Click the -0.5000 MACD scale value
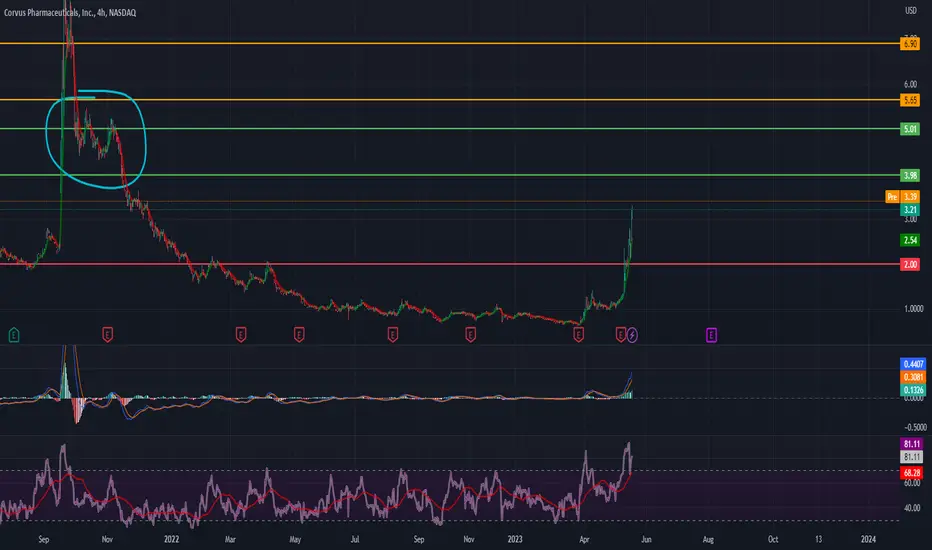The width and height of the screenshot is (932, 550). (915, 427)
